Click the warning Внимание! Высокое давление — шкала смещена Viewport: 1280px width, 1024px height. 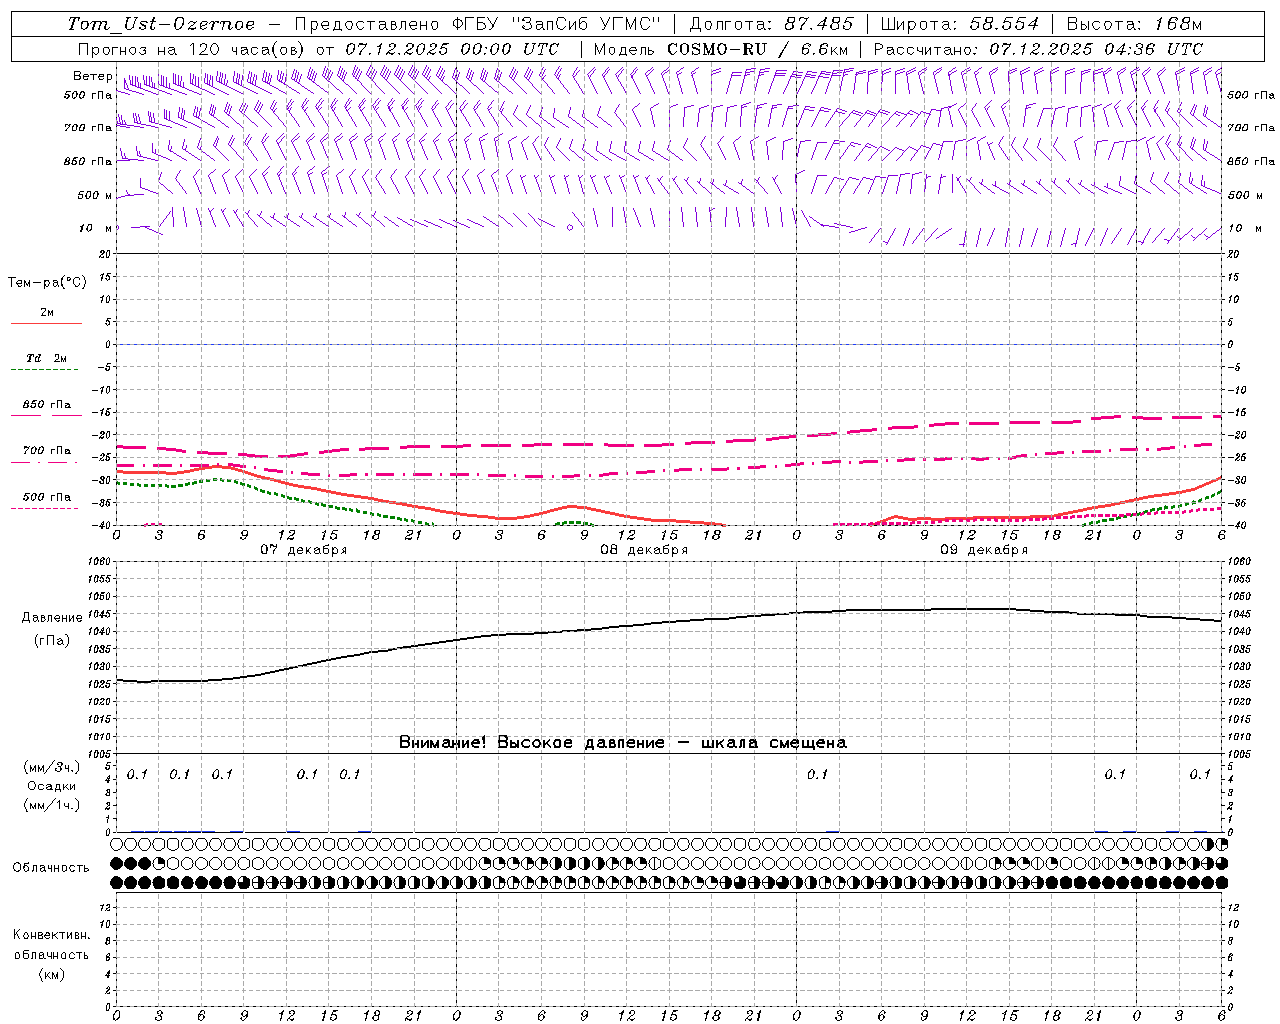tap(622, 742)
